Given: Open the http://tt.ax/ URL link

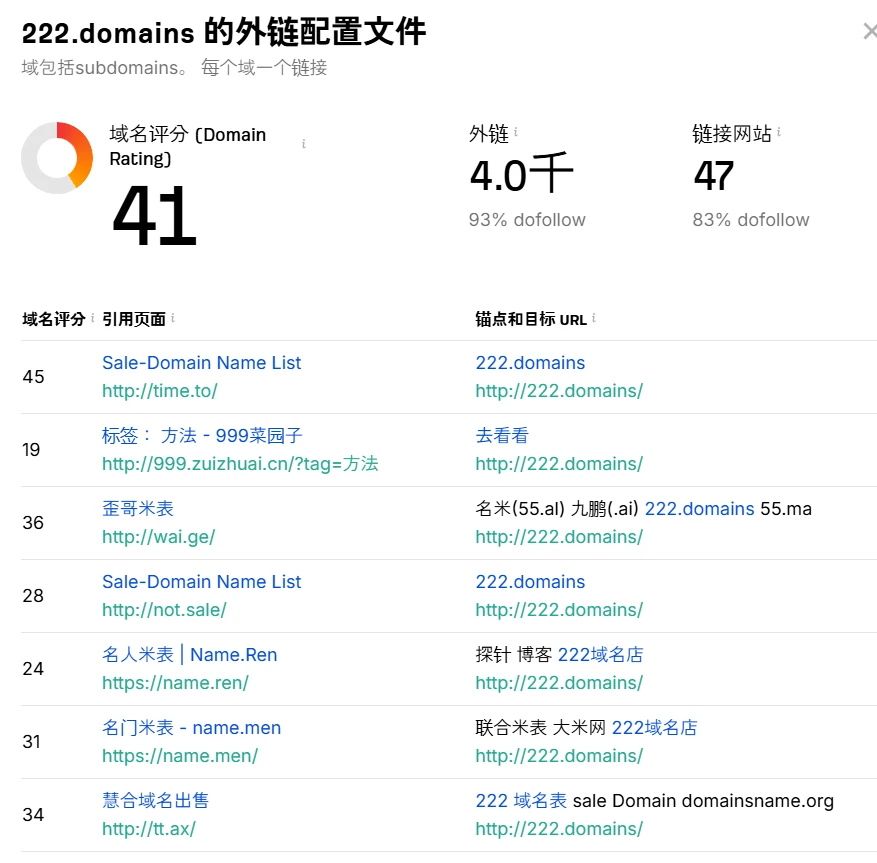Looking at the screenshot, I should 148,829.
